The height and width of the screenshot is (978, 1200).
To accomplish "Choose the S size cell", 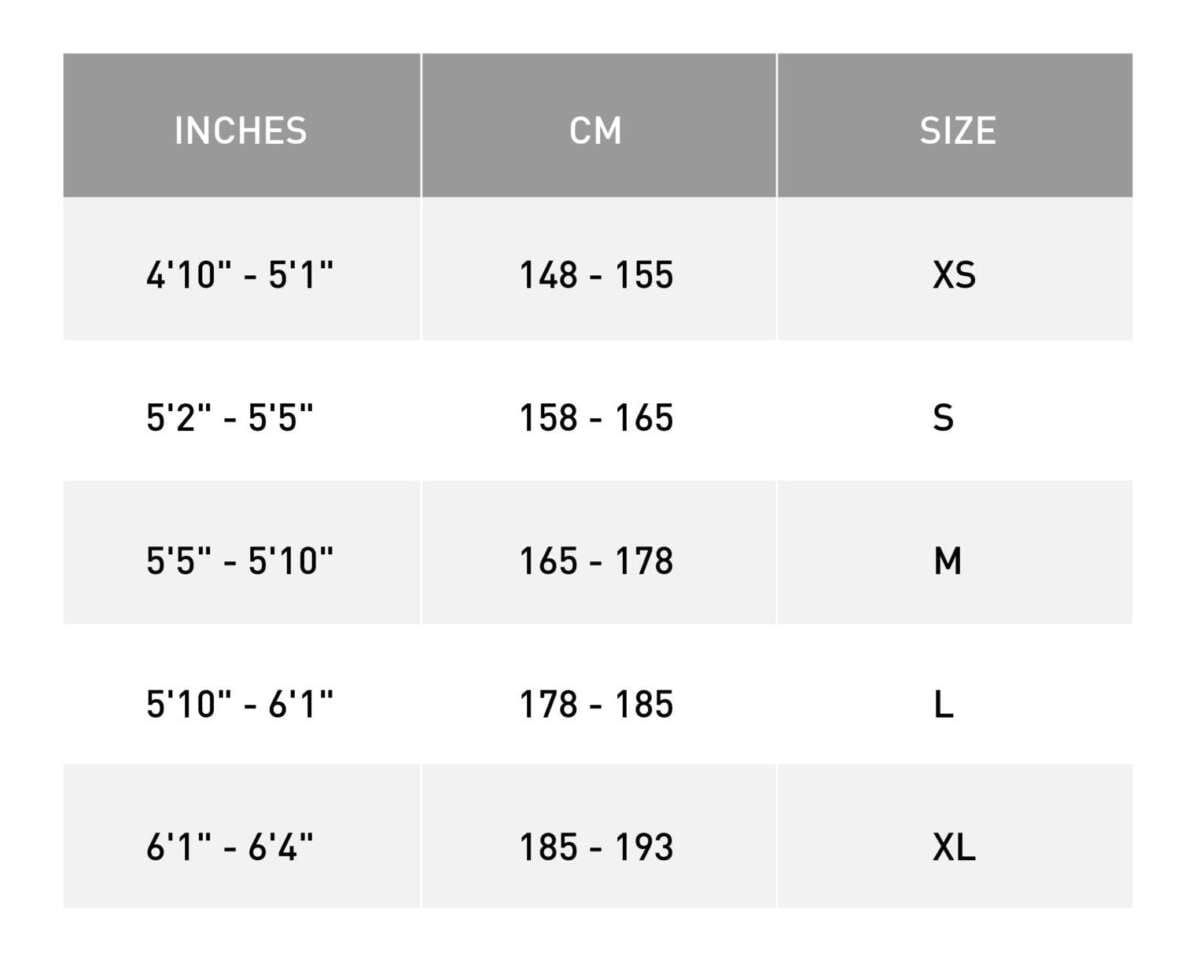I will pyautogui.click(x=943, y=417).
